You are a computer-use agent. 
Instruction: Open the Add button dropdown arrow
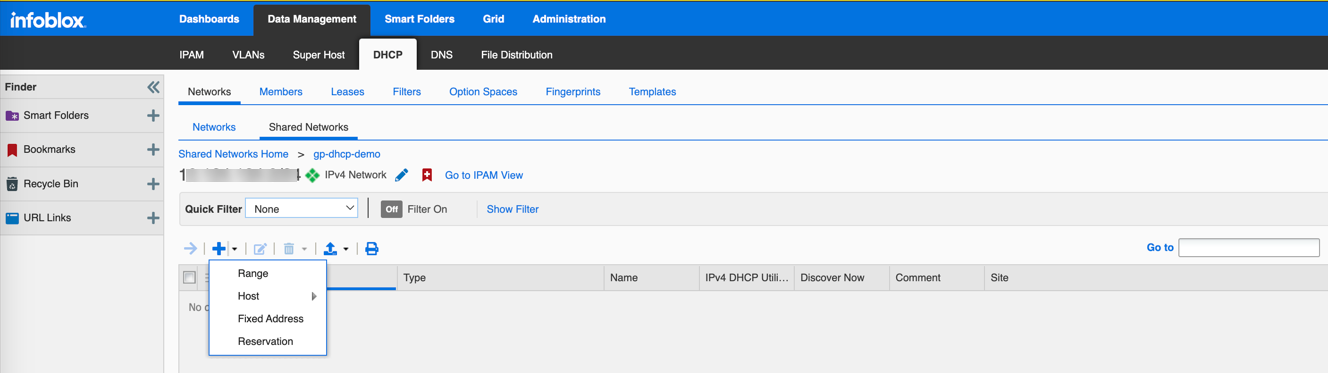pyautogui.click(x=235, y=249)
